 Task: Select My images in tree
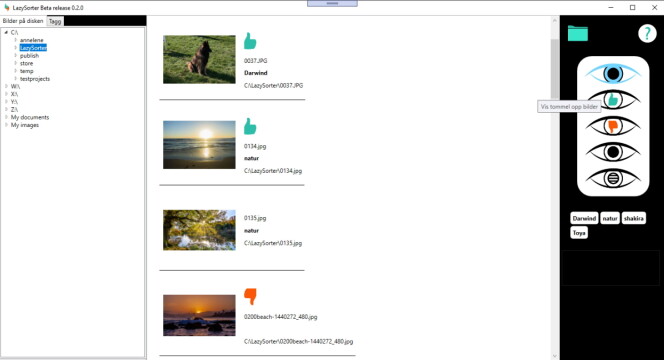point(25,125)
